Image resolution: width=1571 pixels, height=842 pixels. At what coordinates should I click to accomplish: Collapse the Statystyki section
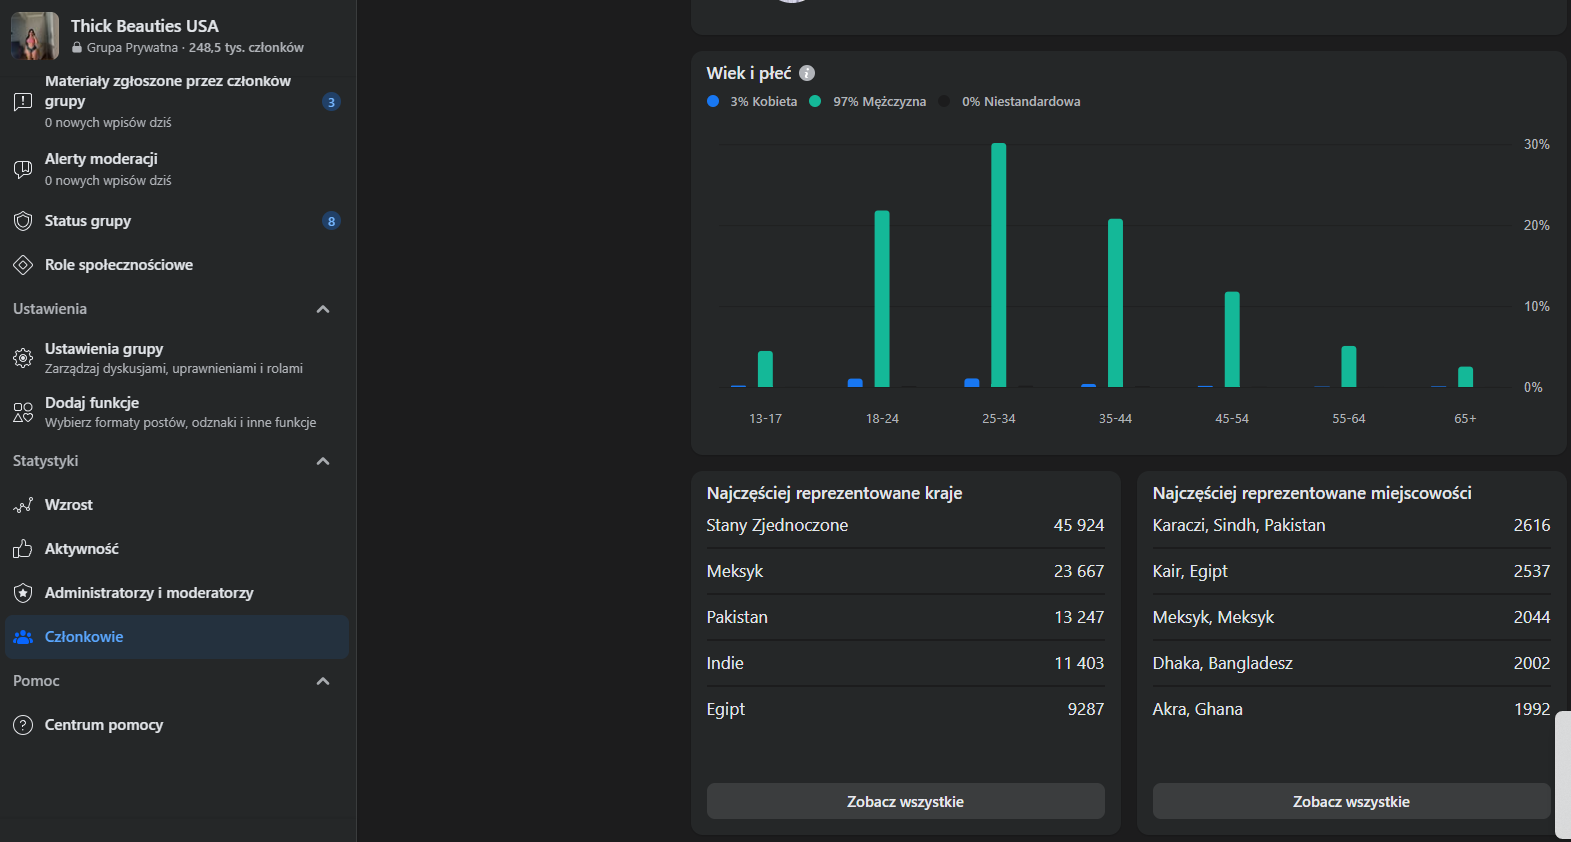pyautogui.click(x=323, y=461)
